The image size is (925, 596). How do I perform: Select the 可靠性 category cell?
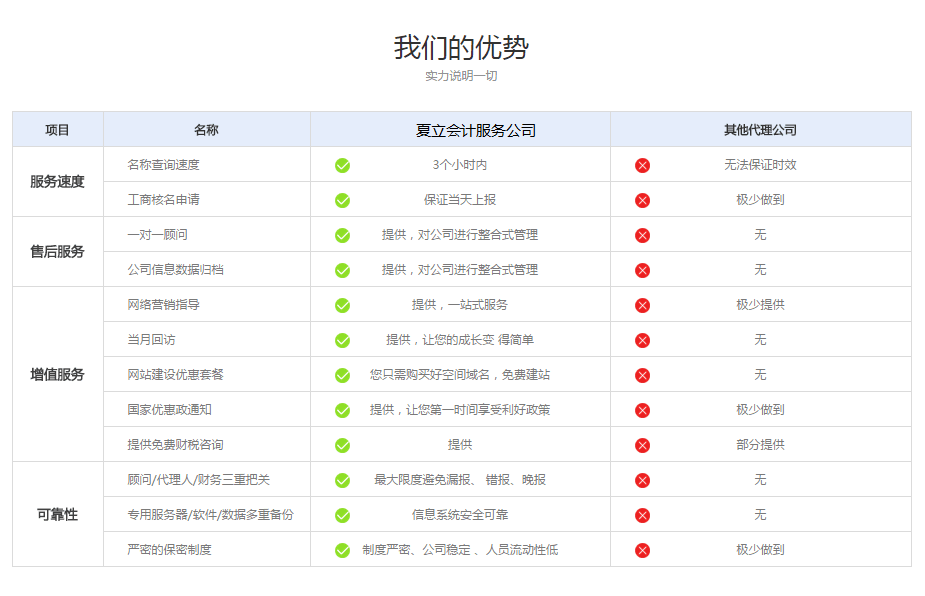[57, 515]
